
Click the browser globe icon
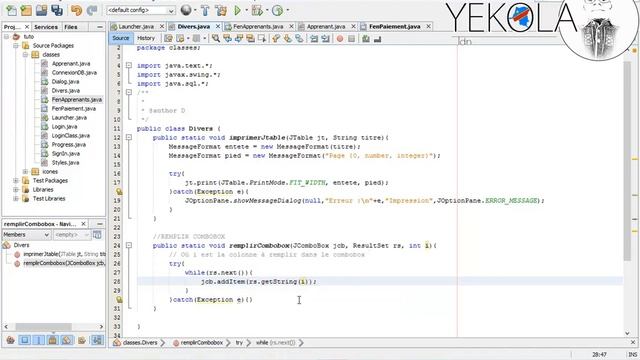(x=186, y=10)
